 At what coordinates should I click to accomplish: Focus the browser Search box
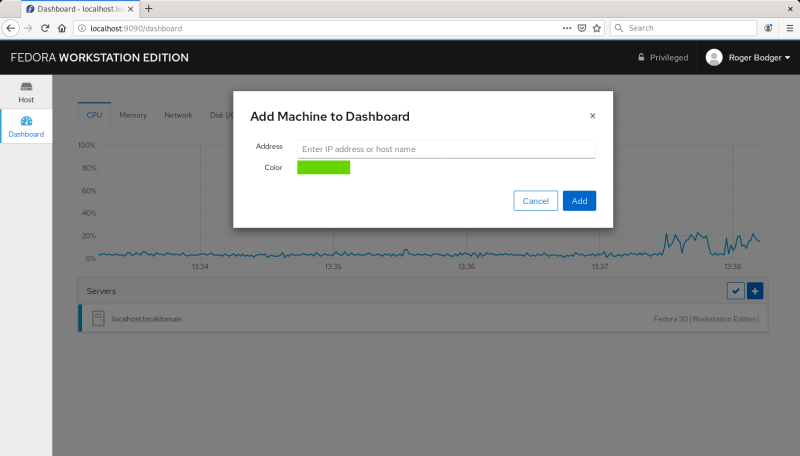pos(683,28)
